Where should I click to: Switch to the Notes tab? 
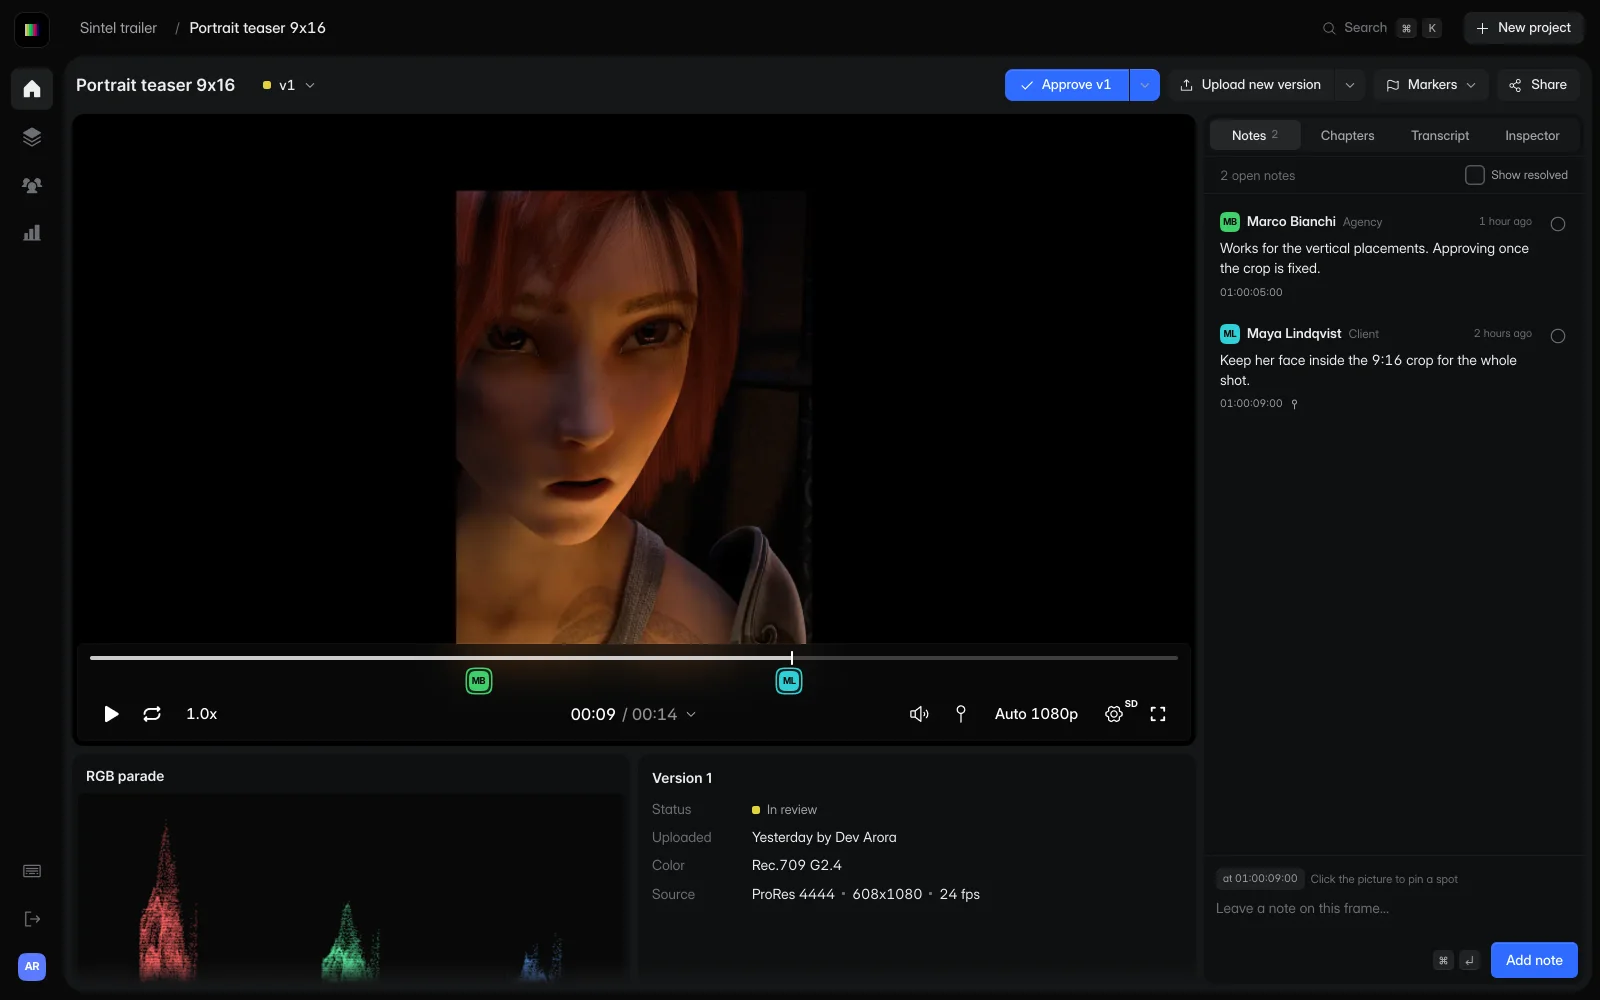click(1255, 135)
